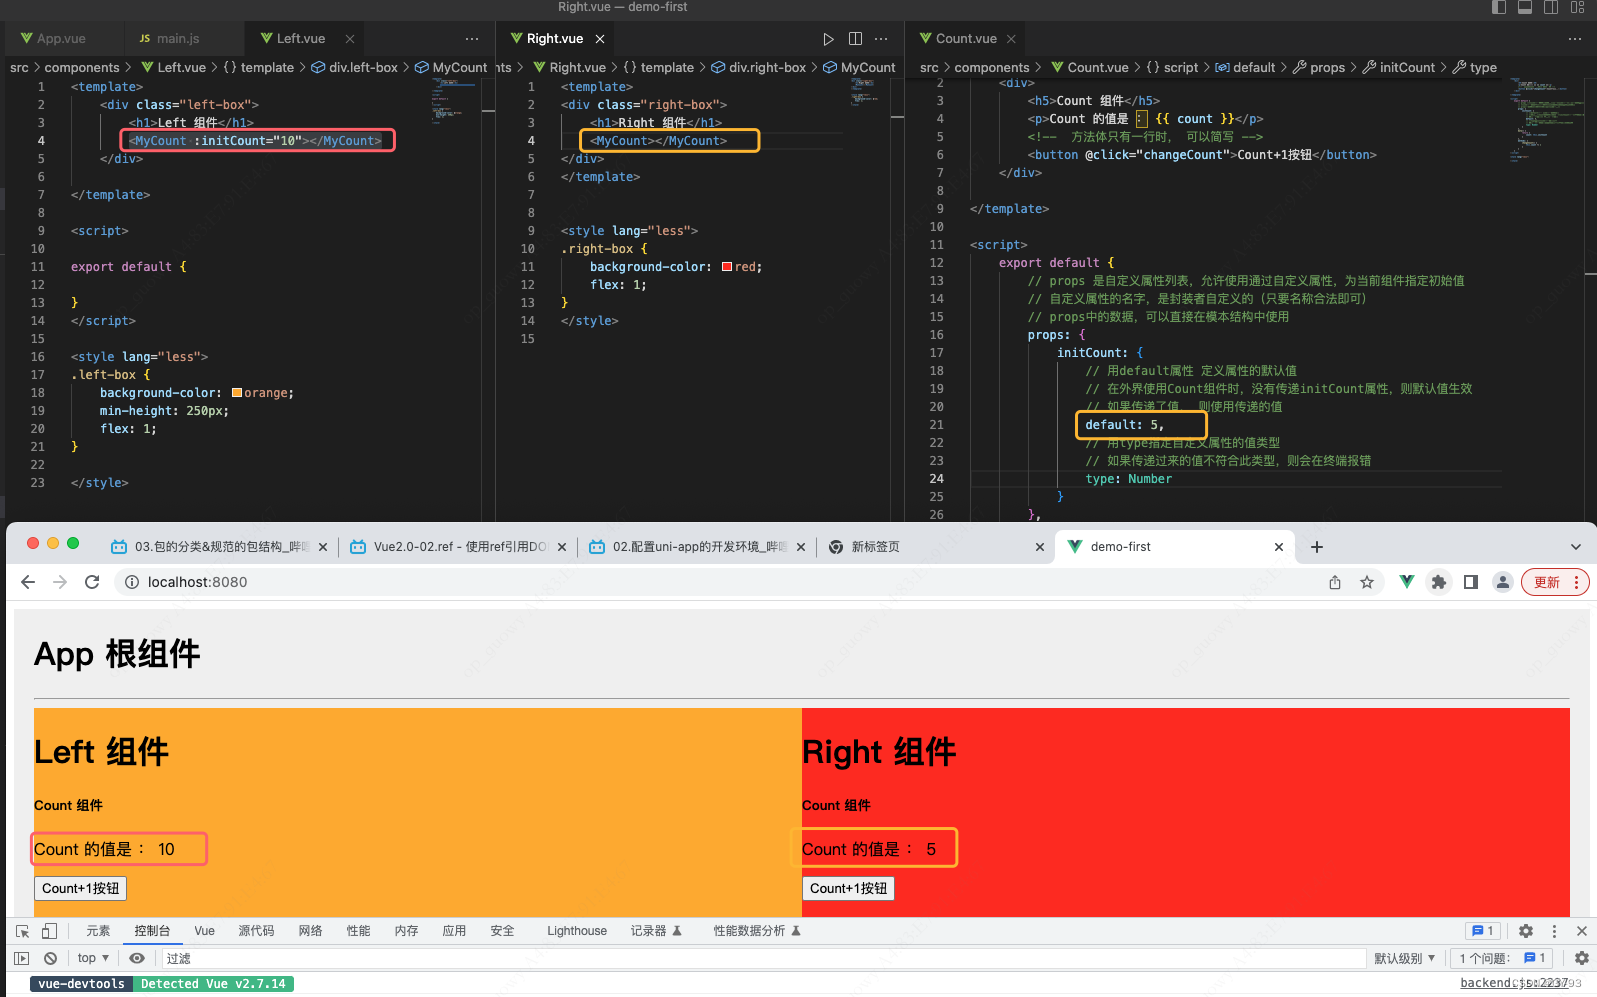The image size is (1597, 997).
Task: Go forward in the browser
Action: tap(60, 582)
